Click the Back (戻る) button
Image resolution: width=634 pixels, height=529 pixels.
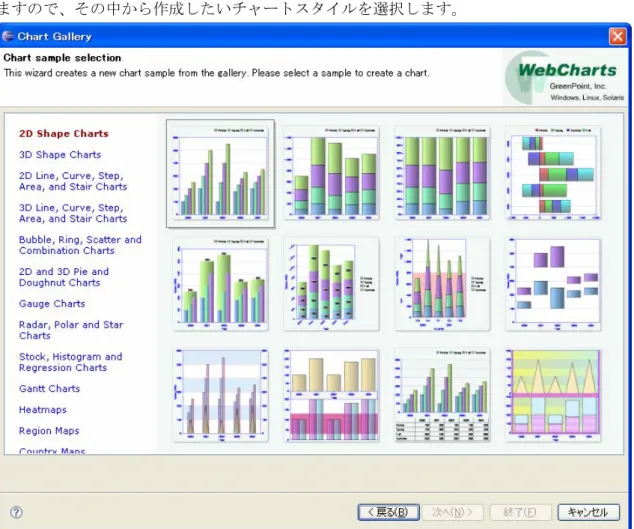coord(388,512)
